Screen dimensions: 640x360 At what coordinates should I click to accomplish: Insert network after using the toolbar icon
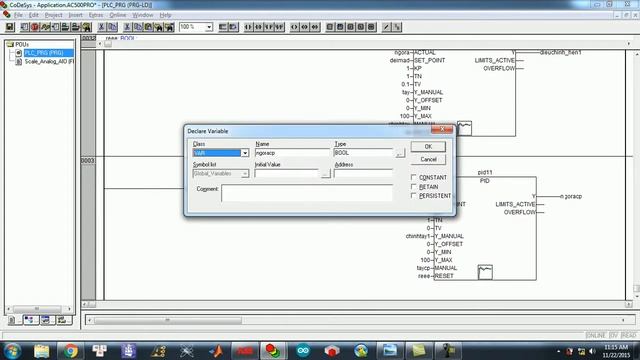coord(233,27)
